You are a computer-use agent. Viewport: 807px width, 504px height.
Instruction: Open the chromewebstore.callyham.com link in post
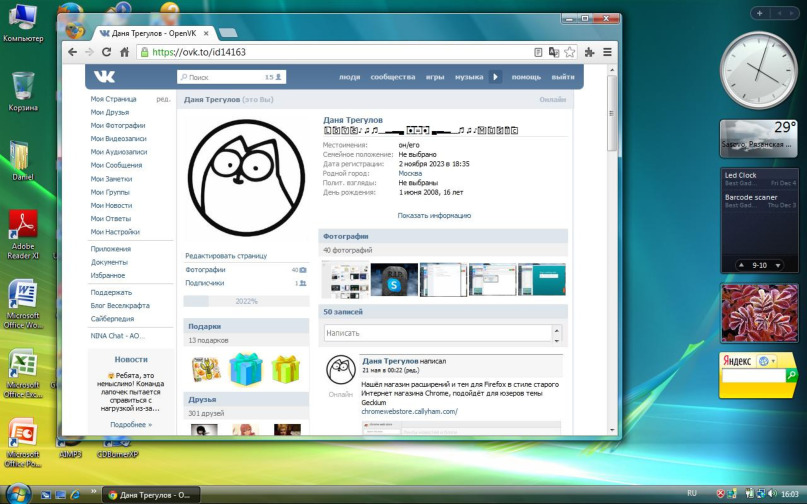coord(409,411)
